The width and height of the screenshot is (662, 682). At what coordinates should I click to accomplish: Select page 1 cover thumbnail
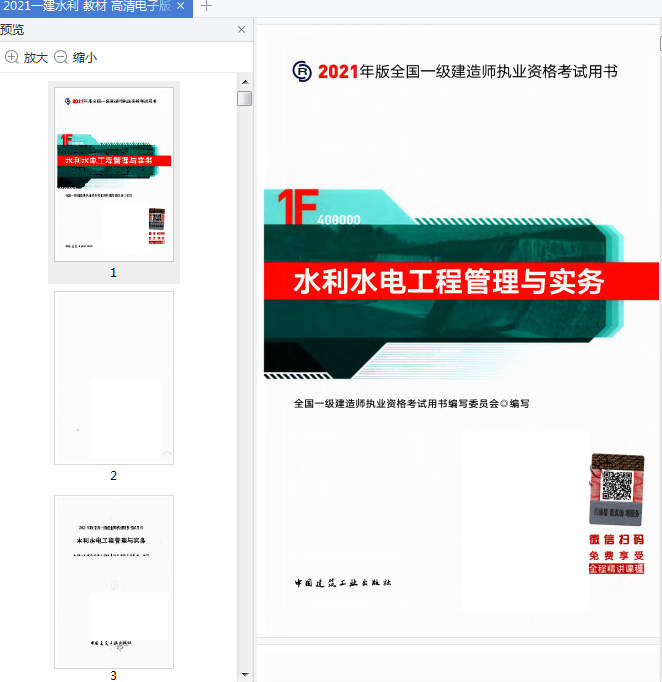[x=114, y=174]
